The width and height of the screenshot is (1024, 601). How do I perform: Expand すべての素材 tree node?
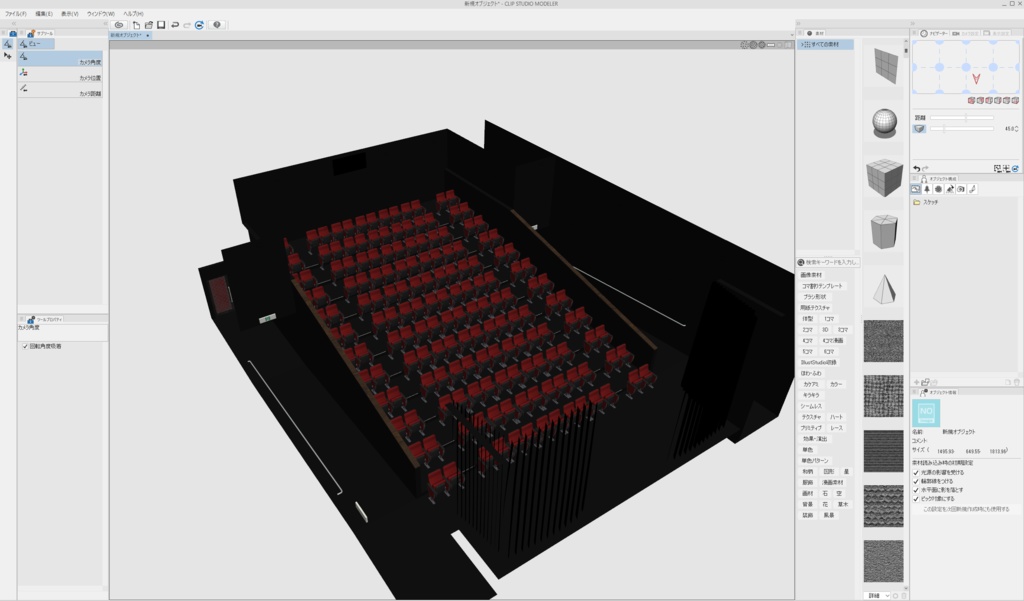pos(803,44)
